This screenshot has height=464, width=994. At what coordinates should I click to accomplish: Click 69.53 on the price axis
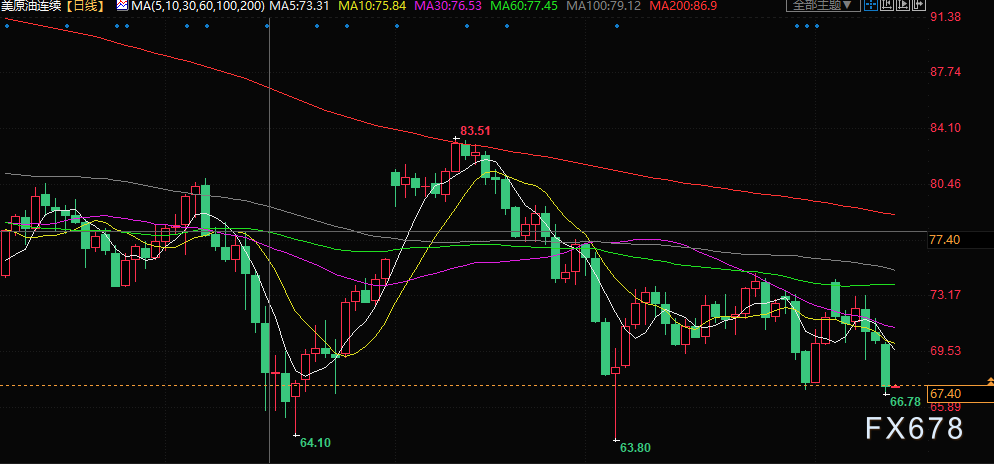[945, 351]
